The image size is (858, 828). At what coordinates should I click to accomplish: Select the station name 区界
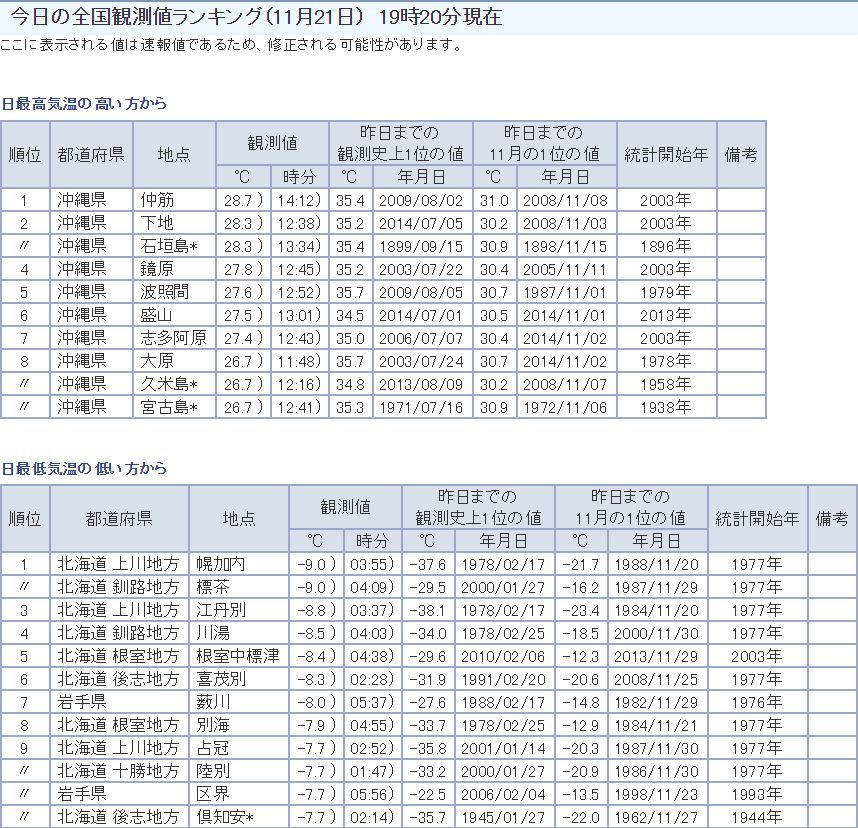tap(213, 794)
